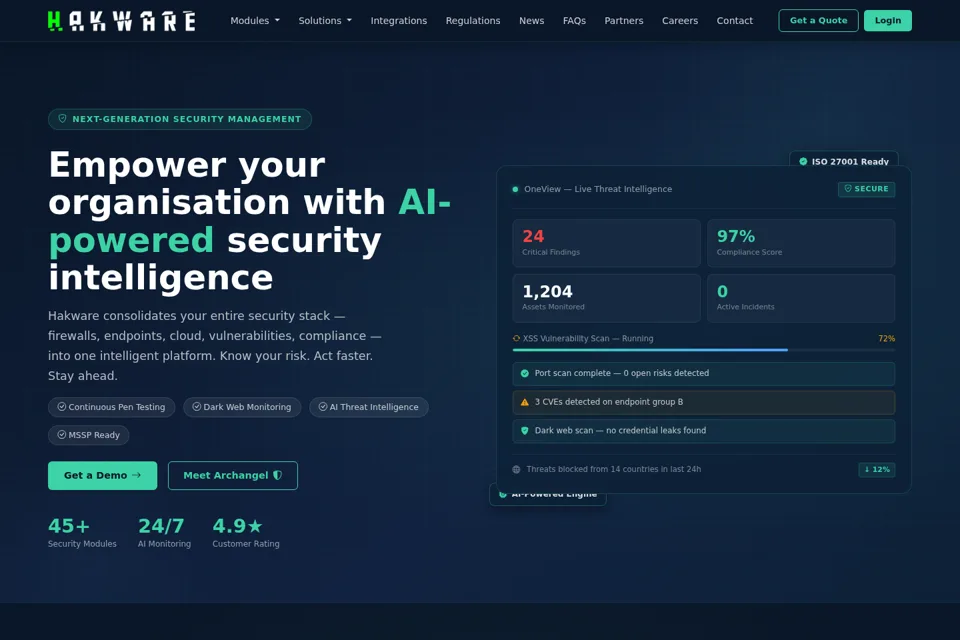
Task: Click the '24/7' AI Monitoring stat
Action: coord(161,526)
